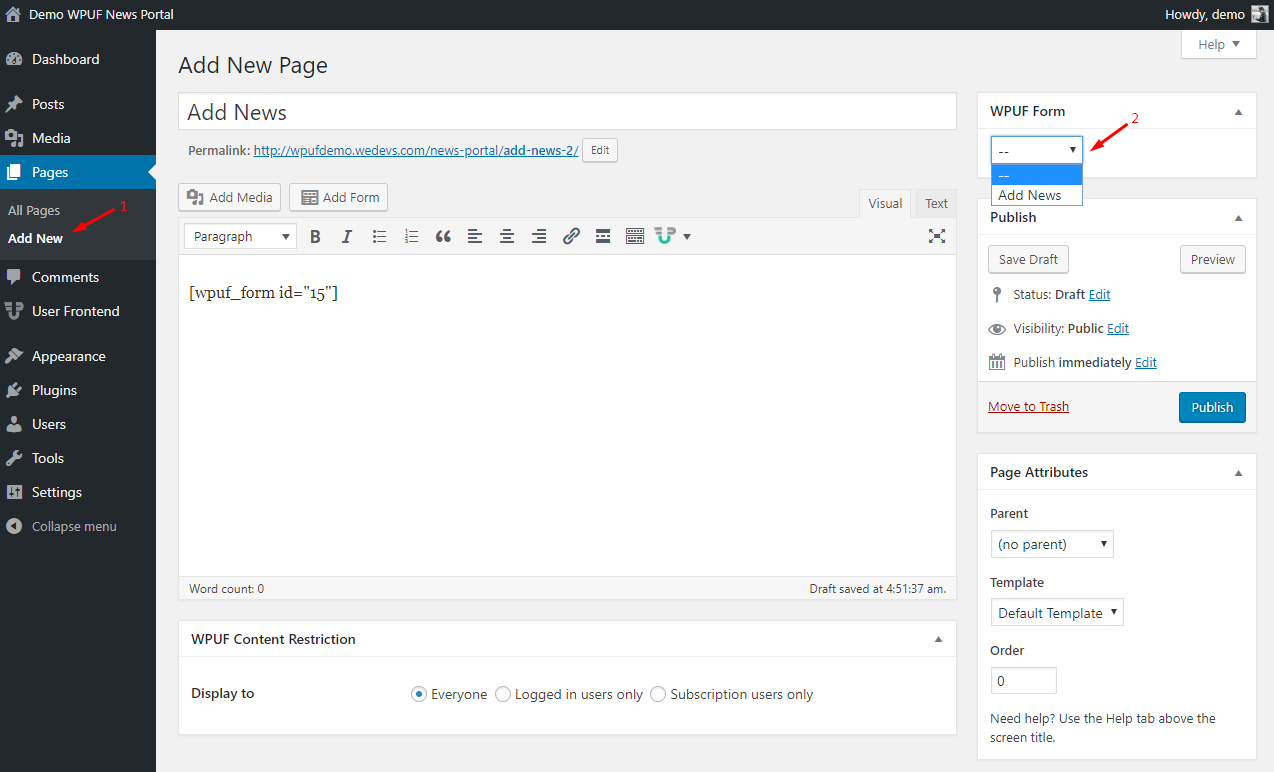Click the permalink Edit button
The image size is (1274, 772).
[x=600, y=150]
